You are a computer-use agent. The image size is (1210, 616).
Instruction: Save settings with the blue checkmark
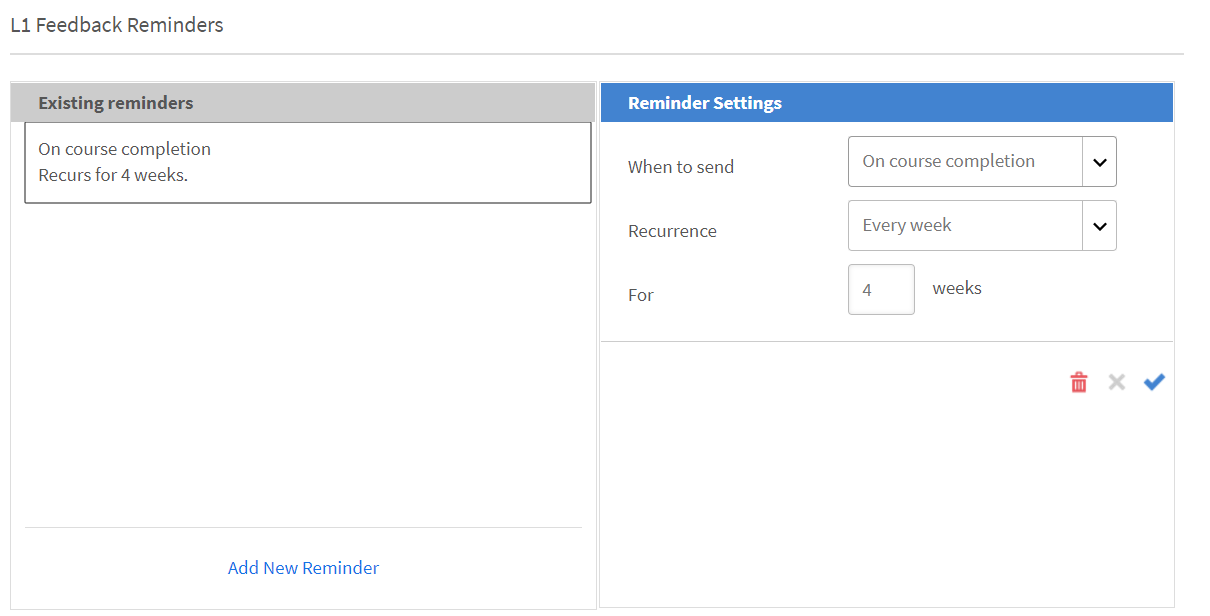(x=1154, y=382)
